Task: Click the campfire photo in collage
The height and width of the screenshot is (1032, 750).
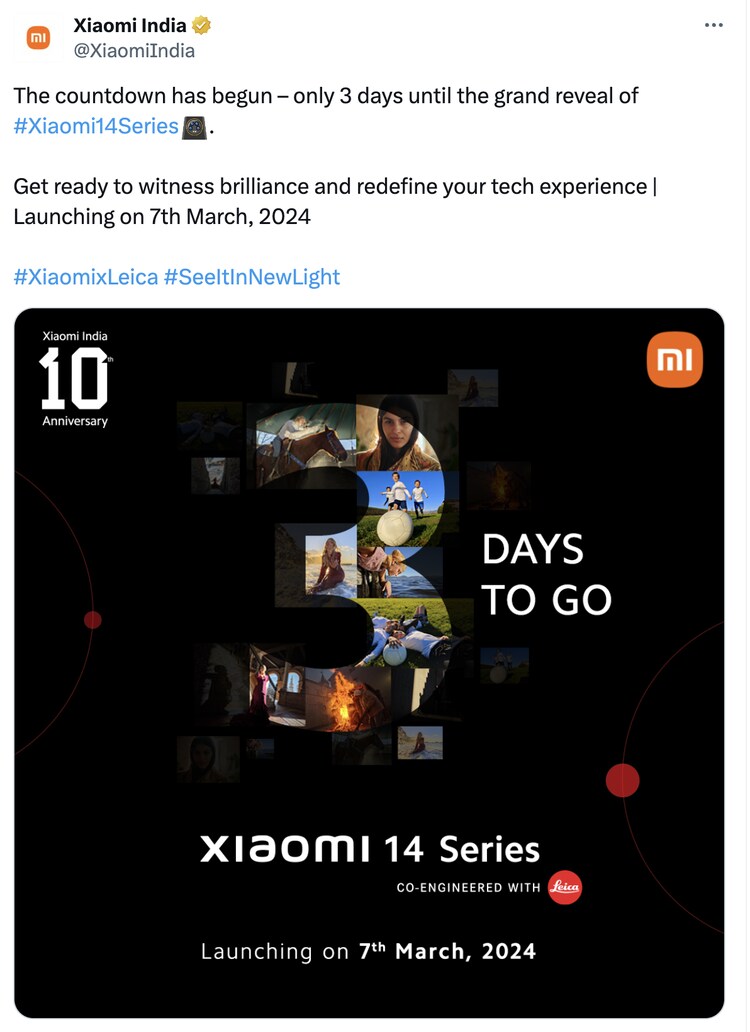Action: 347,700
